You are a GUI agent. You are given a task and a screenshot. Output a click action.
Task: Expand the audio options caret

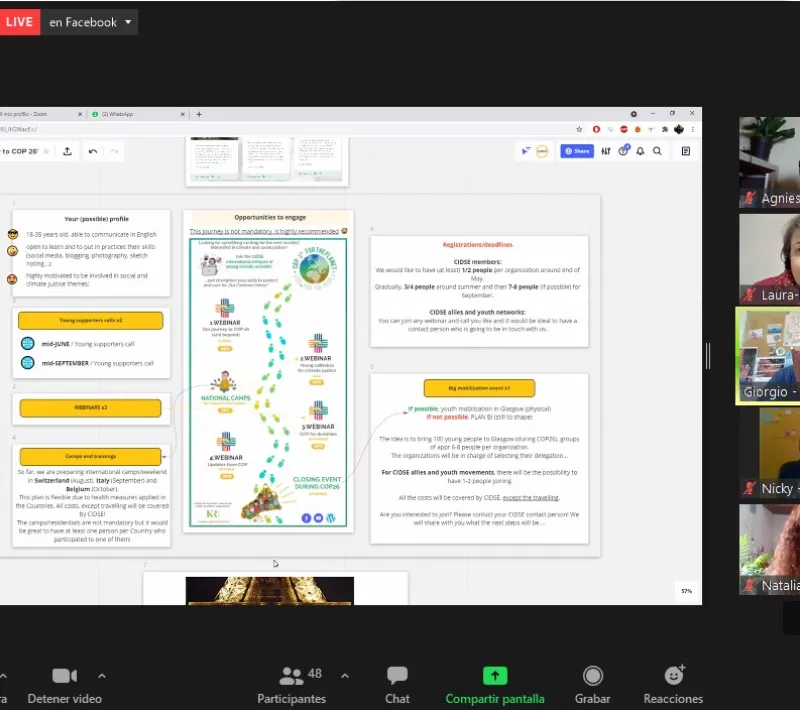pyautogui.click(x=3, y=676)
